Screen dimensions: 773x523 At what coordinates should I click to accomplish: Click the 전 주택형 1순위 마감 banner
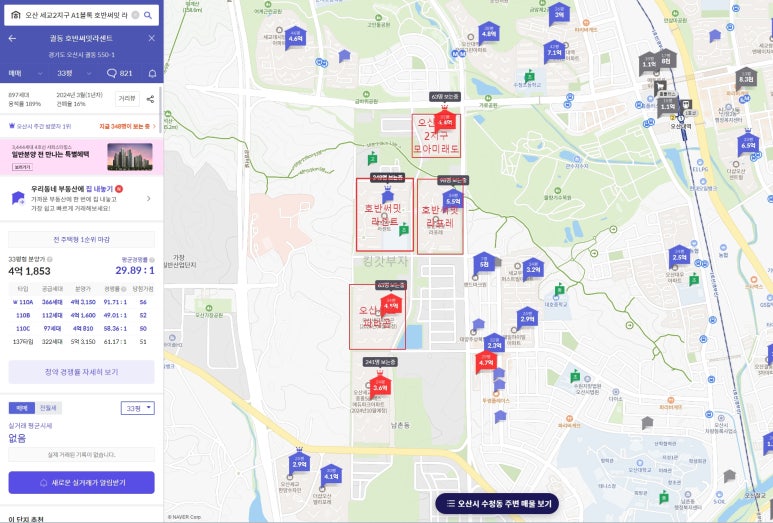tap(81, 240)
